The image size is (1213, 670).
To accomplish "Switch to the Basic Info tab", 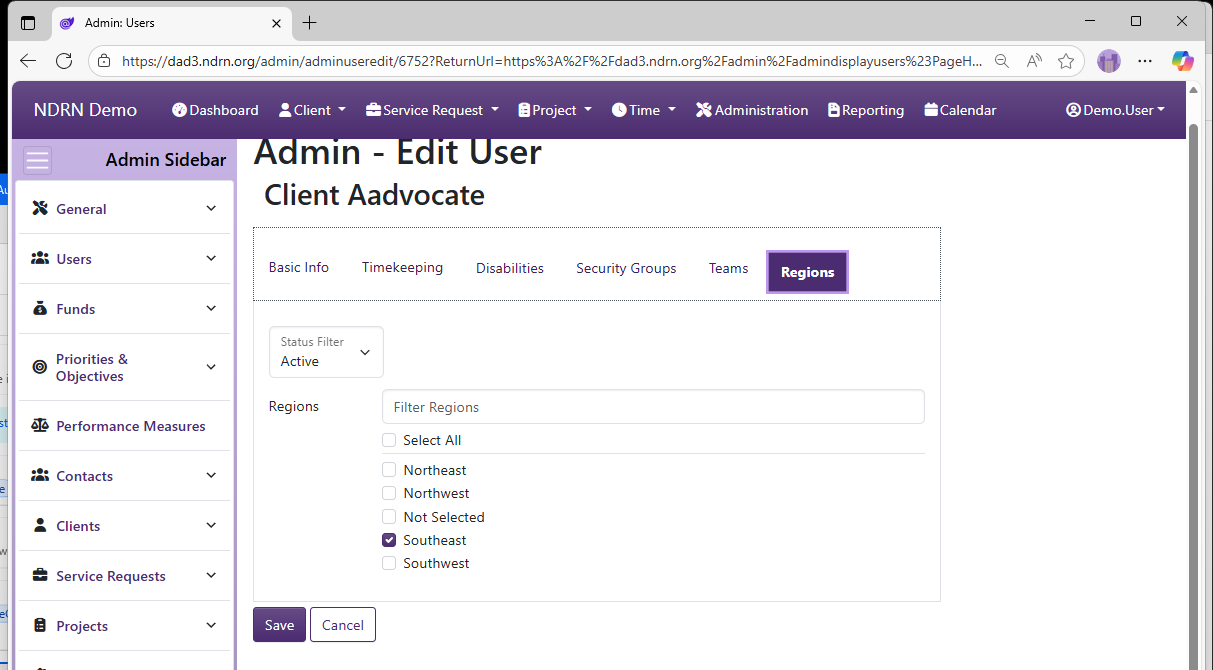I will coord(299,267).
